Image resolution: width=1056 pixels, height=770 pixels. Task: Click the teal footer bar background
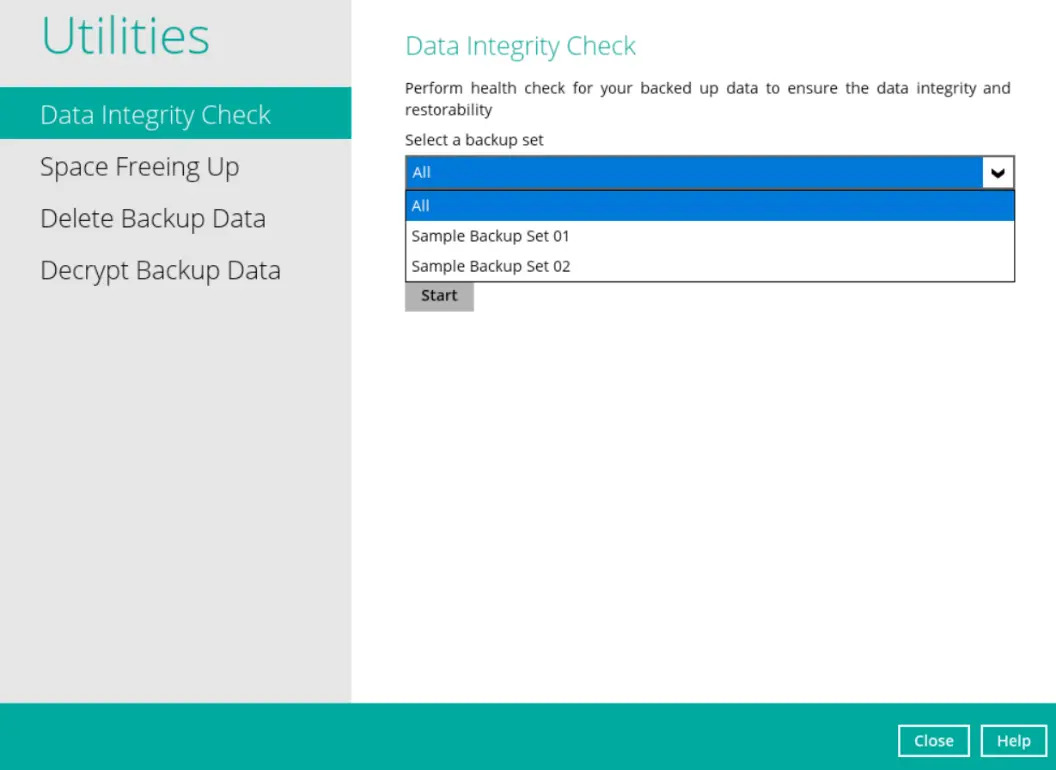[450, 737]
